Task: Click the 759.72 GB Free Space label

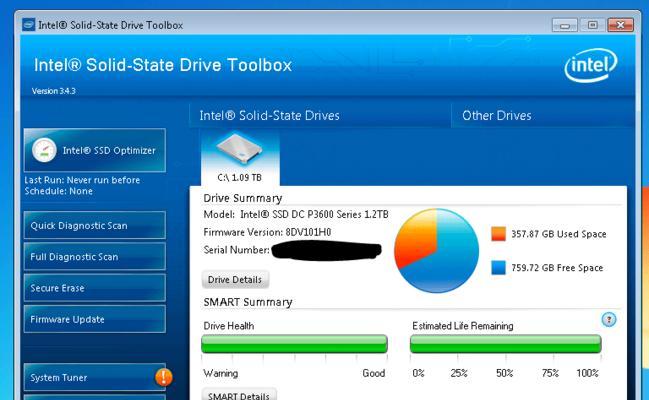Action: pyautogui.click(x=557, y=268)
